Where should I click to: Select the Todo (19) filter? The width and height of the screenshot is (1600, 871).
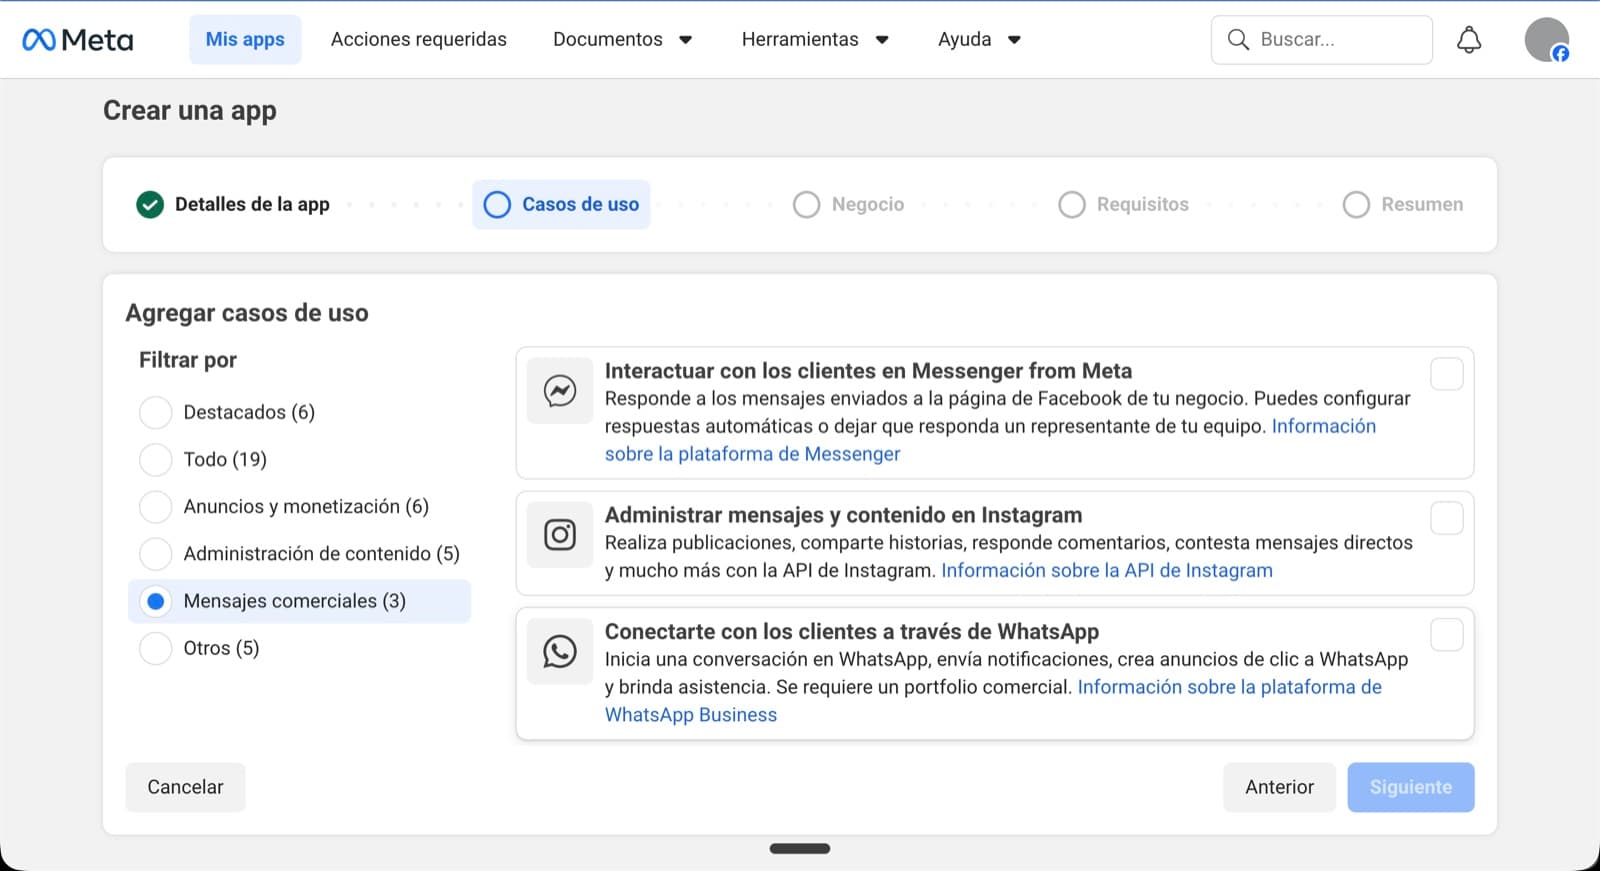tap(299, 459)
